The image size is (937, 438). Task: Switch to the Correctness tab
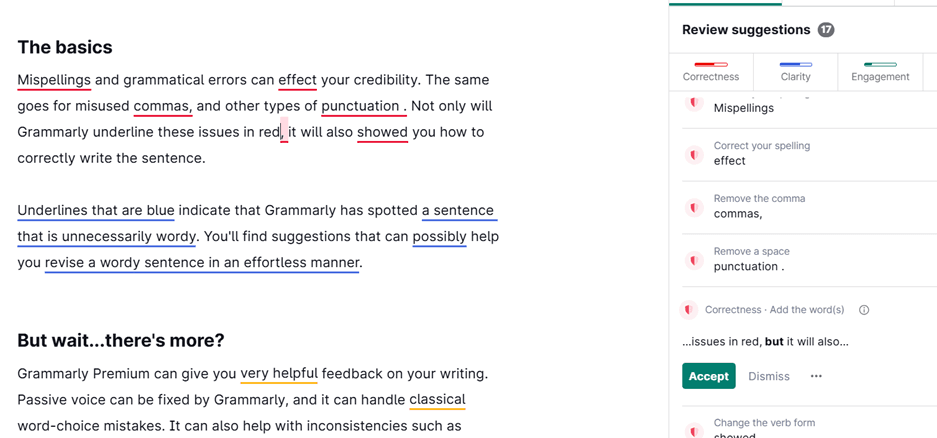pos(711,72)
